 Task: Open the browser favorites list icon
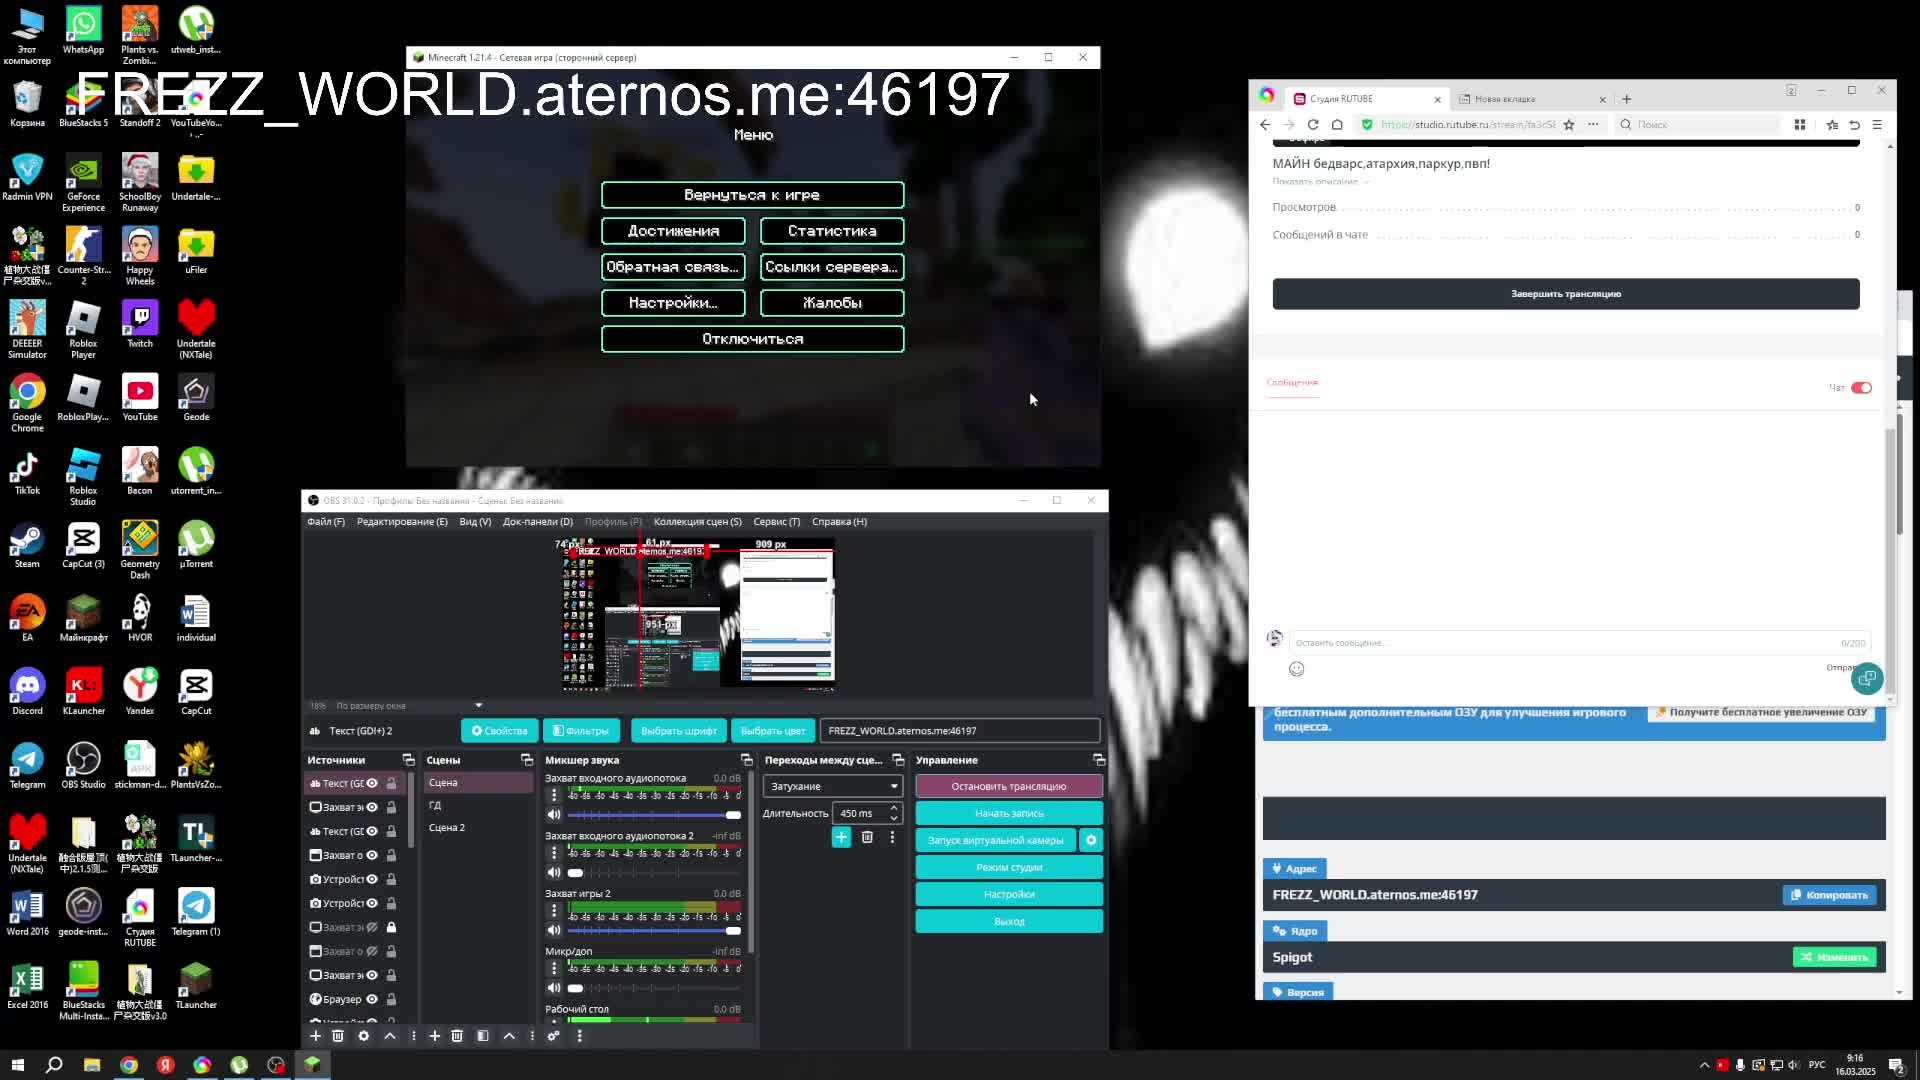coord(1832,125)
